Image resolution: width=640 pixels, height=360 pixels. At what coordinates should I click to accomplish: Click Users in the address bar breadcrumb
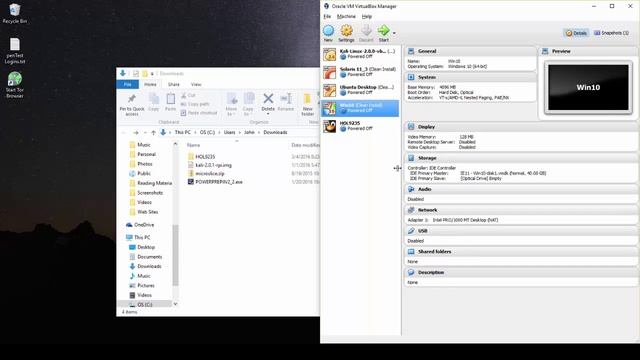[229, 132]
